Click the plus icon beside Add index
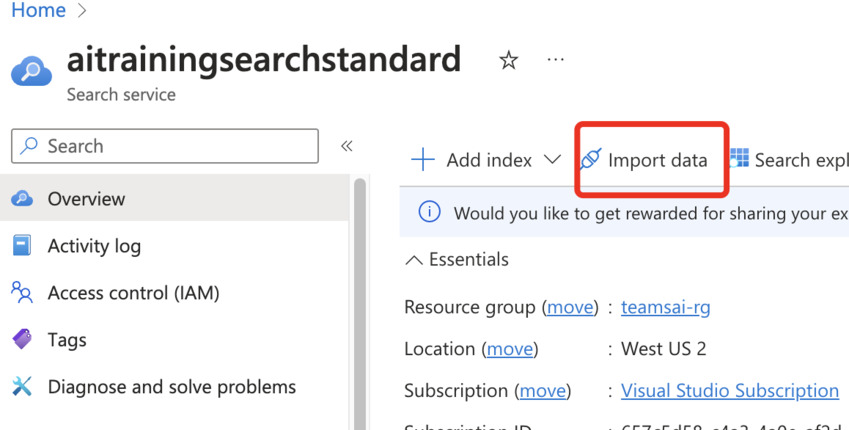849x430 pixels. click(x=423, y=160)
